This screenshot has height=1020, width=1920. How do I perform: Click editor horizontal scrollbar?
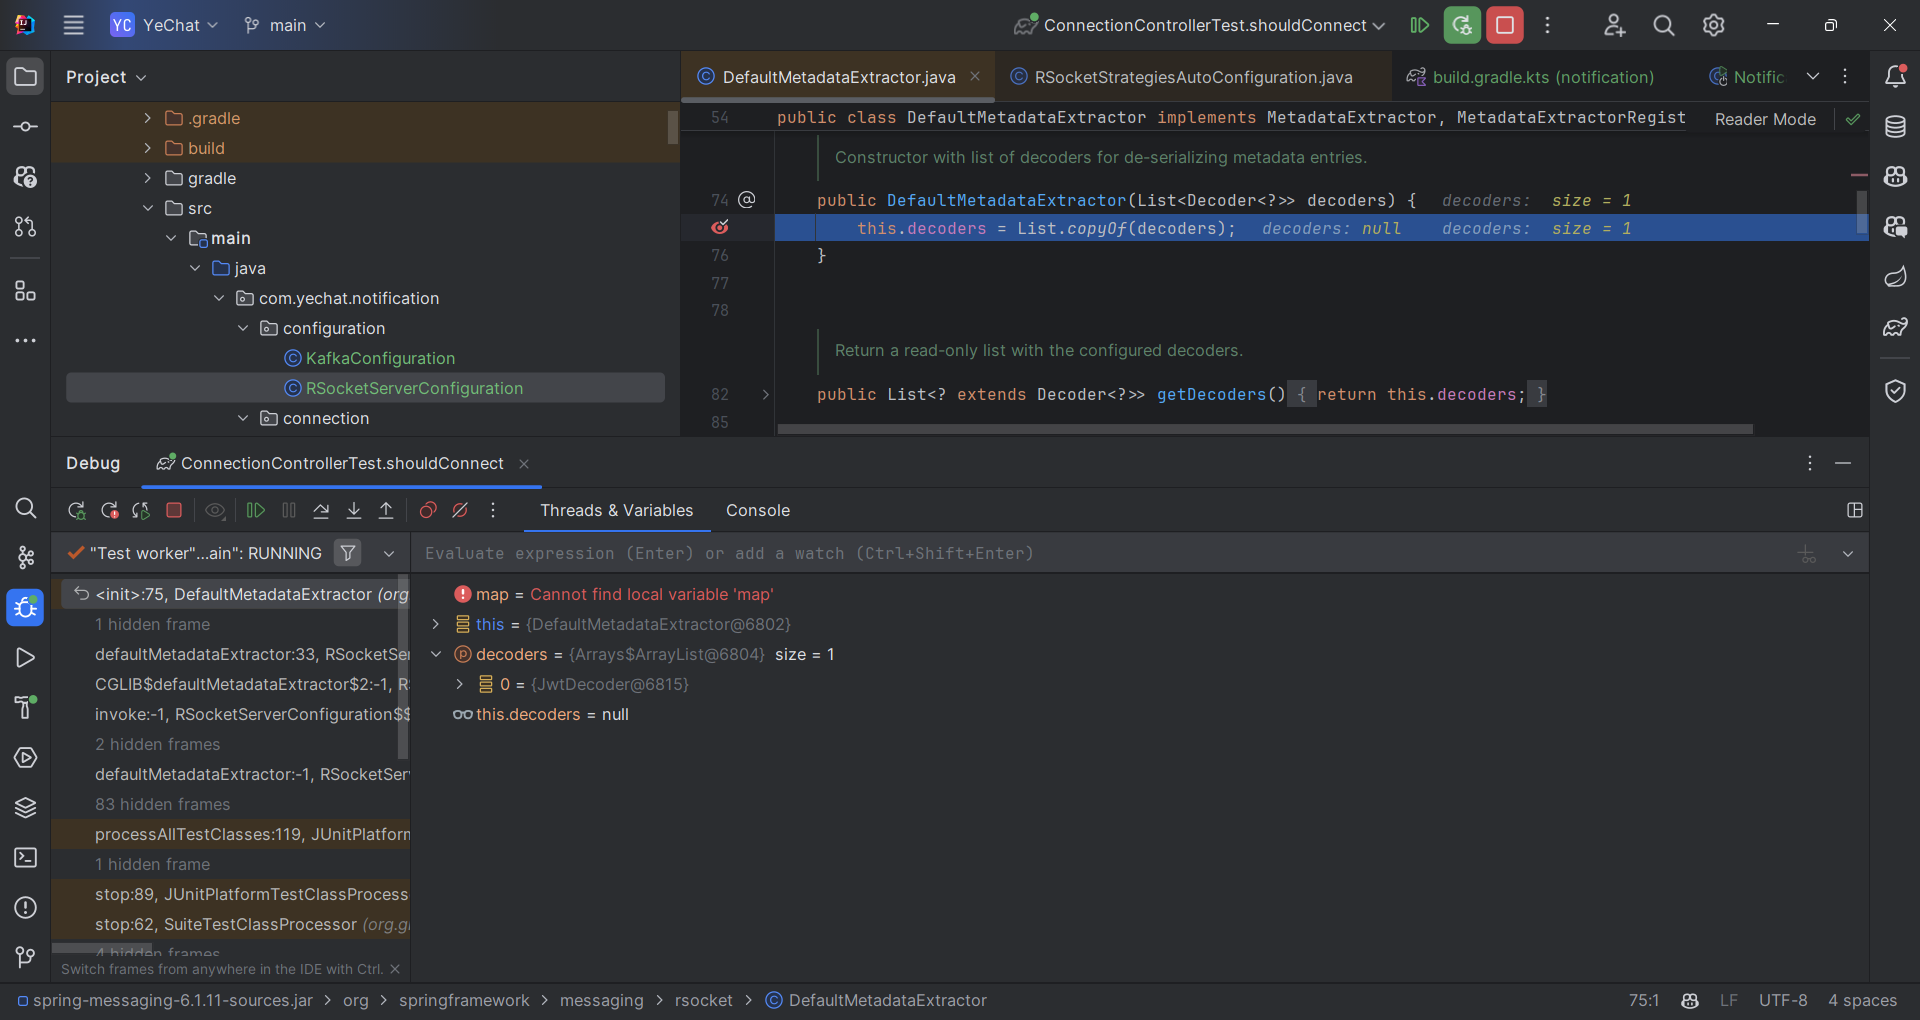(1265, 429)
